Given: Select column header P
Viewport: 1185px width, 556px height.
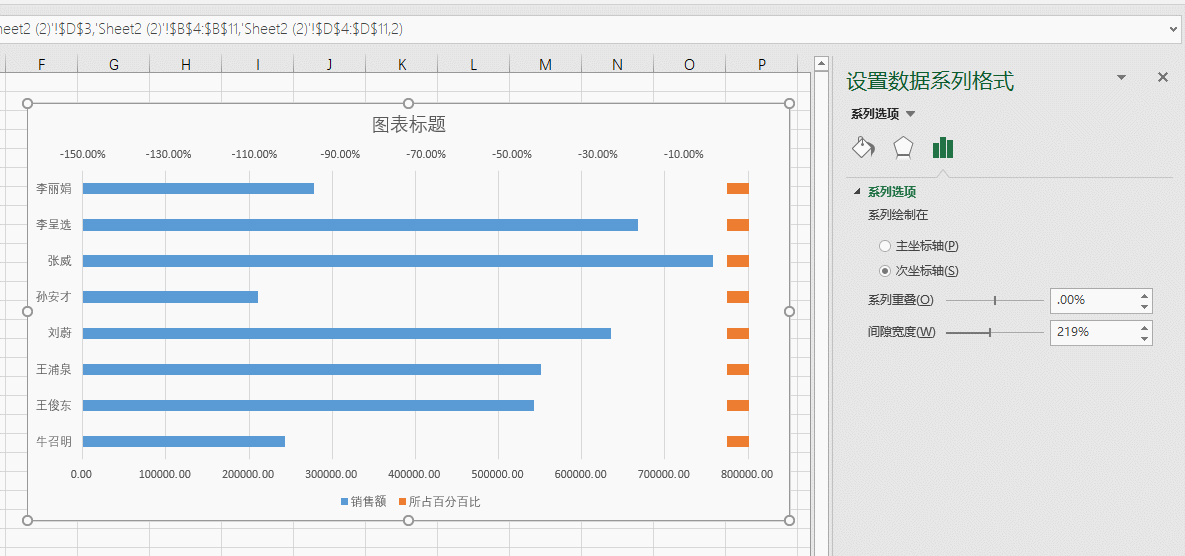Looking at the screenshot, I should (762, 65).
